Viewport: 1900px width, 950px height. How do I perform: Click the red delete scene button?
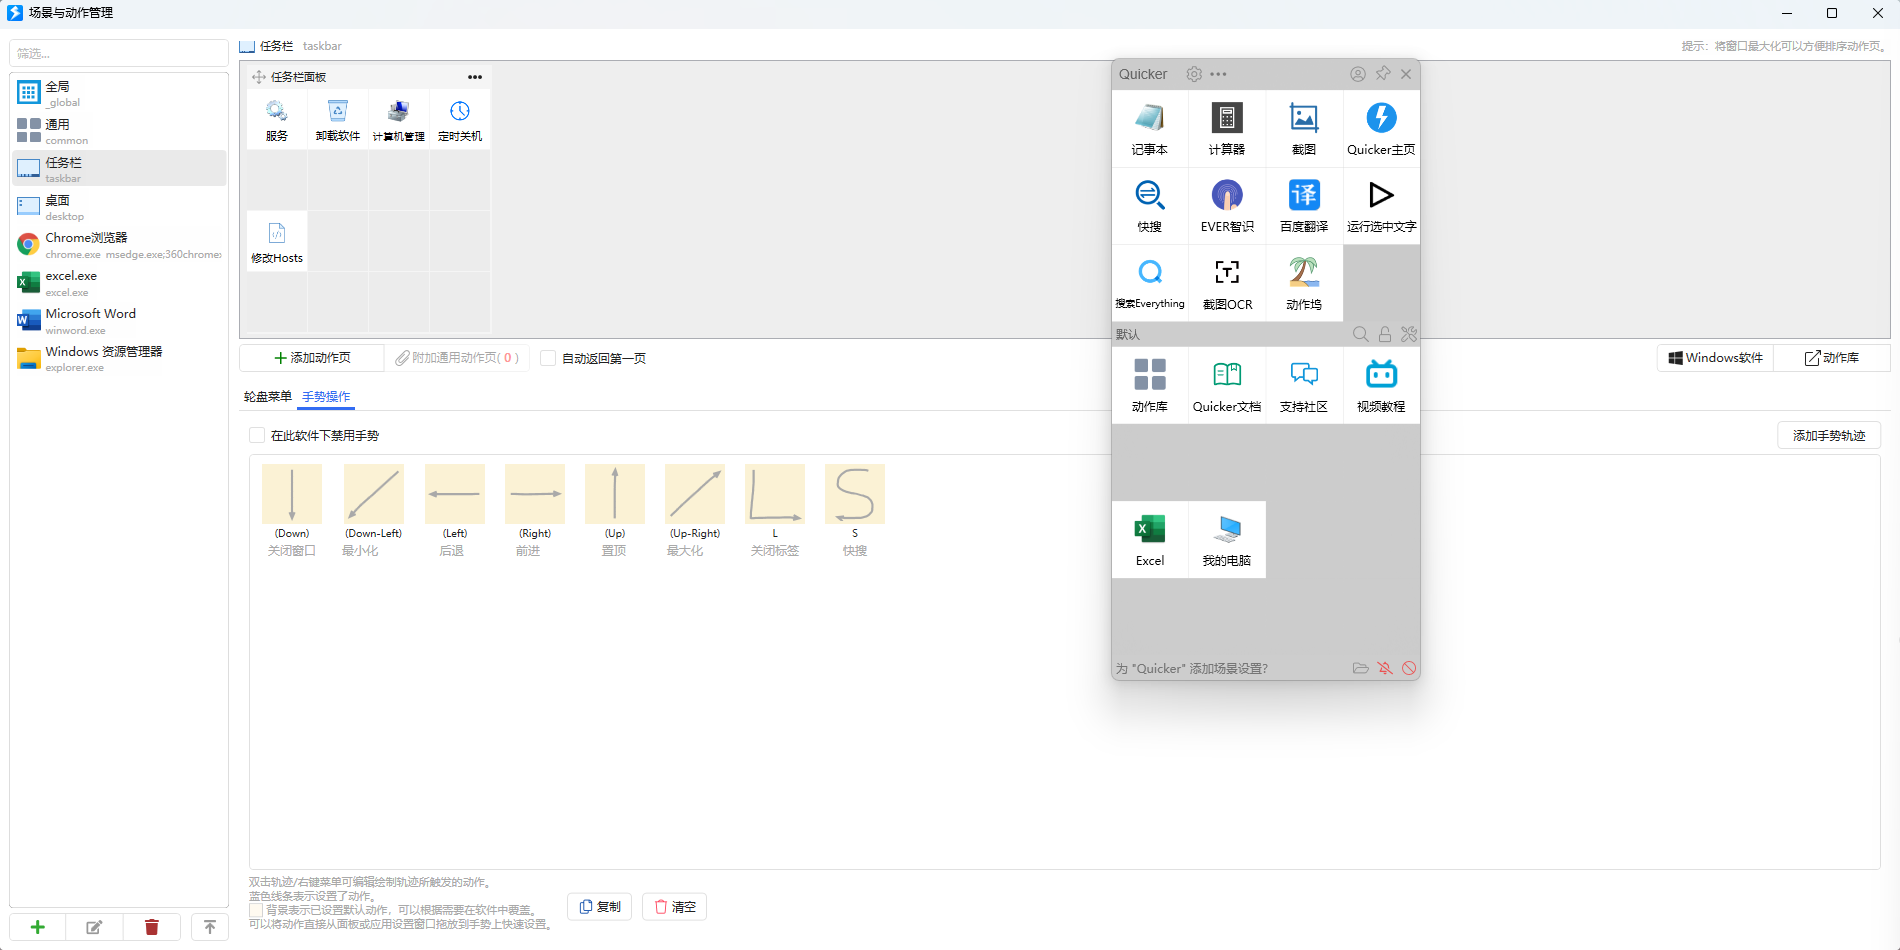coord(152,927)
